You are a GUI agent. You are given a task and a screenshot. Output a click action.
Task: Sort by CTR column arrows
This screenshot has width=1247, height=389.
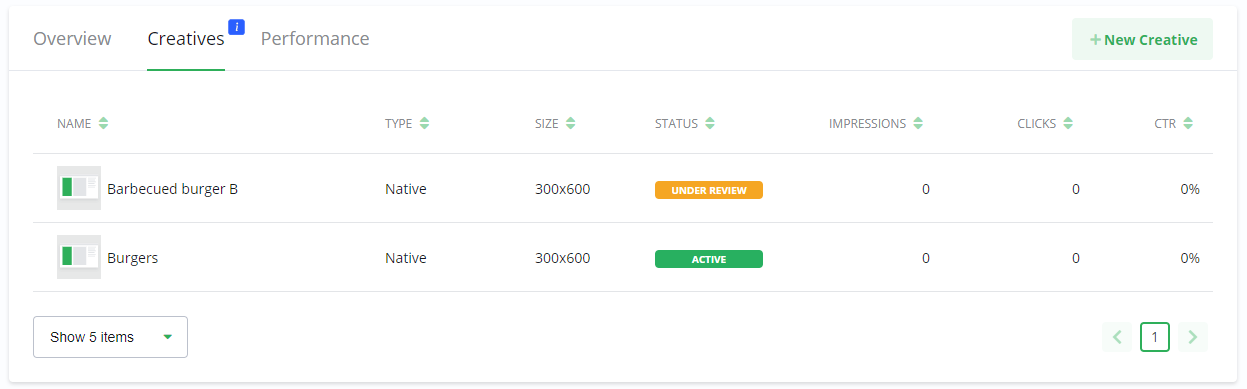click(1188, 124)
